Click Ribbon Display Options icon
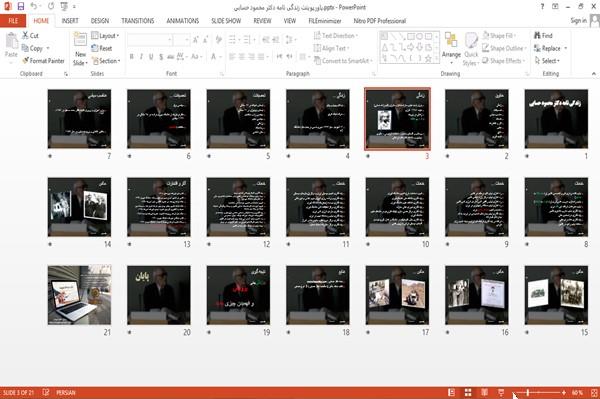The width and height of the screenshot is (600, 399). click(555, 7)
